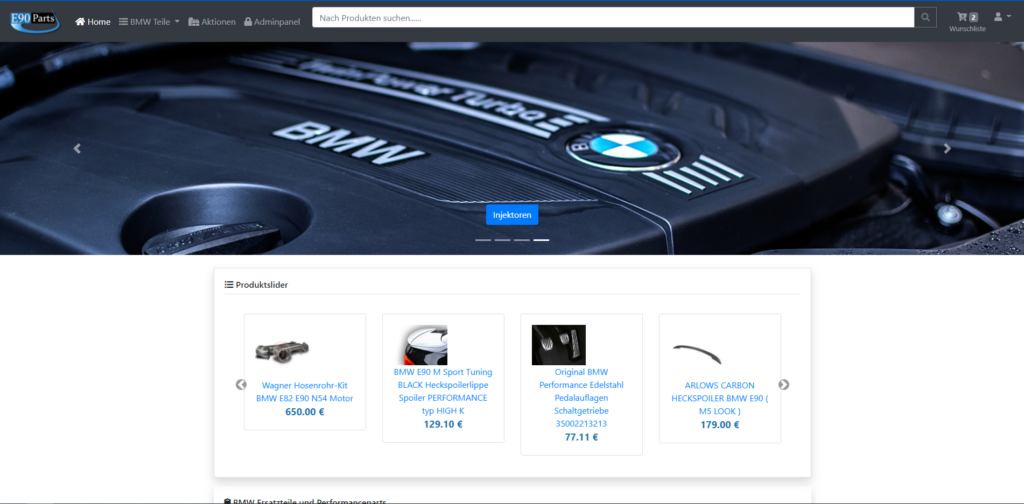Open Wagner Hosenrohr-Kit product image
Image resolution: width=1024 pixels, height=504 pixels.
click(282, 351)
